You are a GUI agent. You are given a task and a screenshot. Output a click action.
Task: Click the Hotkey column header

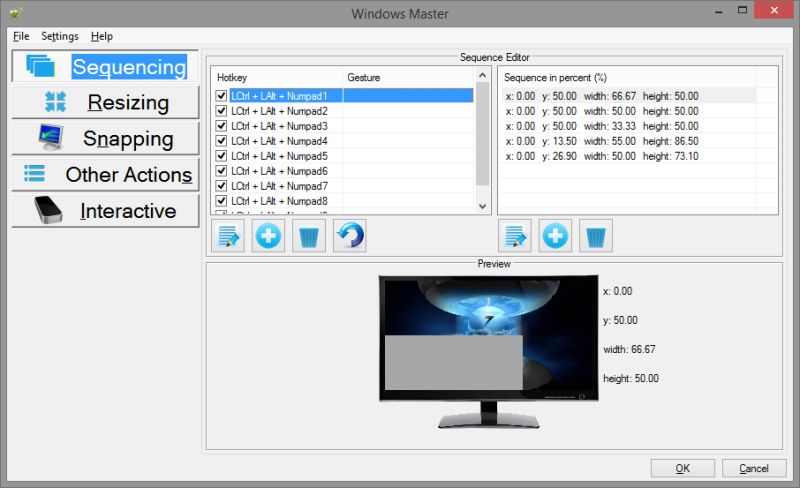point(277,77)
